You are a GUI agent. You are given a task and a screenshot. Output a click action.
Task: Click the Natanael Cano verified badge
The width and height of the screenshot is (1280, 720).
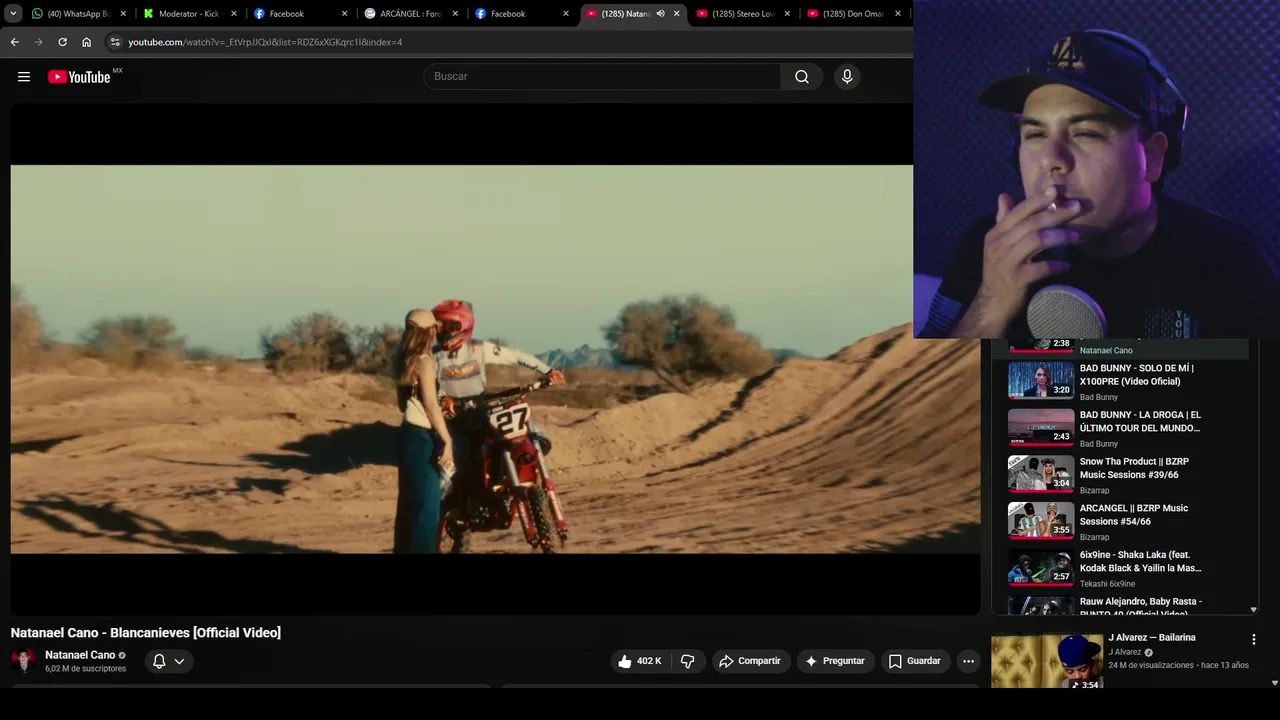pos(122,656)
